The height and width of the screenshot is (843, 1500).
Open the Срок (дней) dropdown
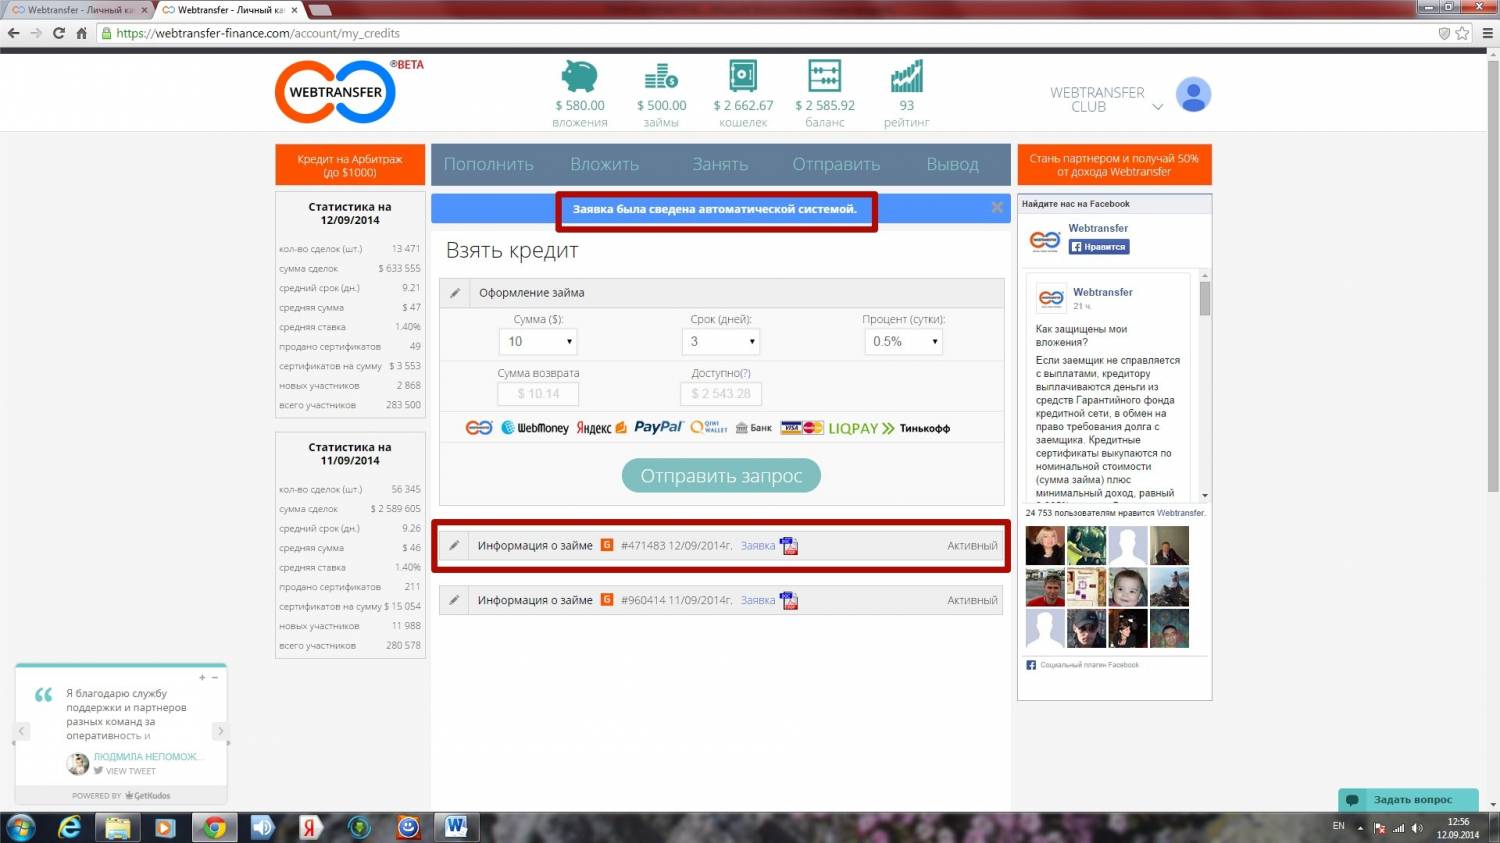[x=720, y=341]
